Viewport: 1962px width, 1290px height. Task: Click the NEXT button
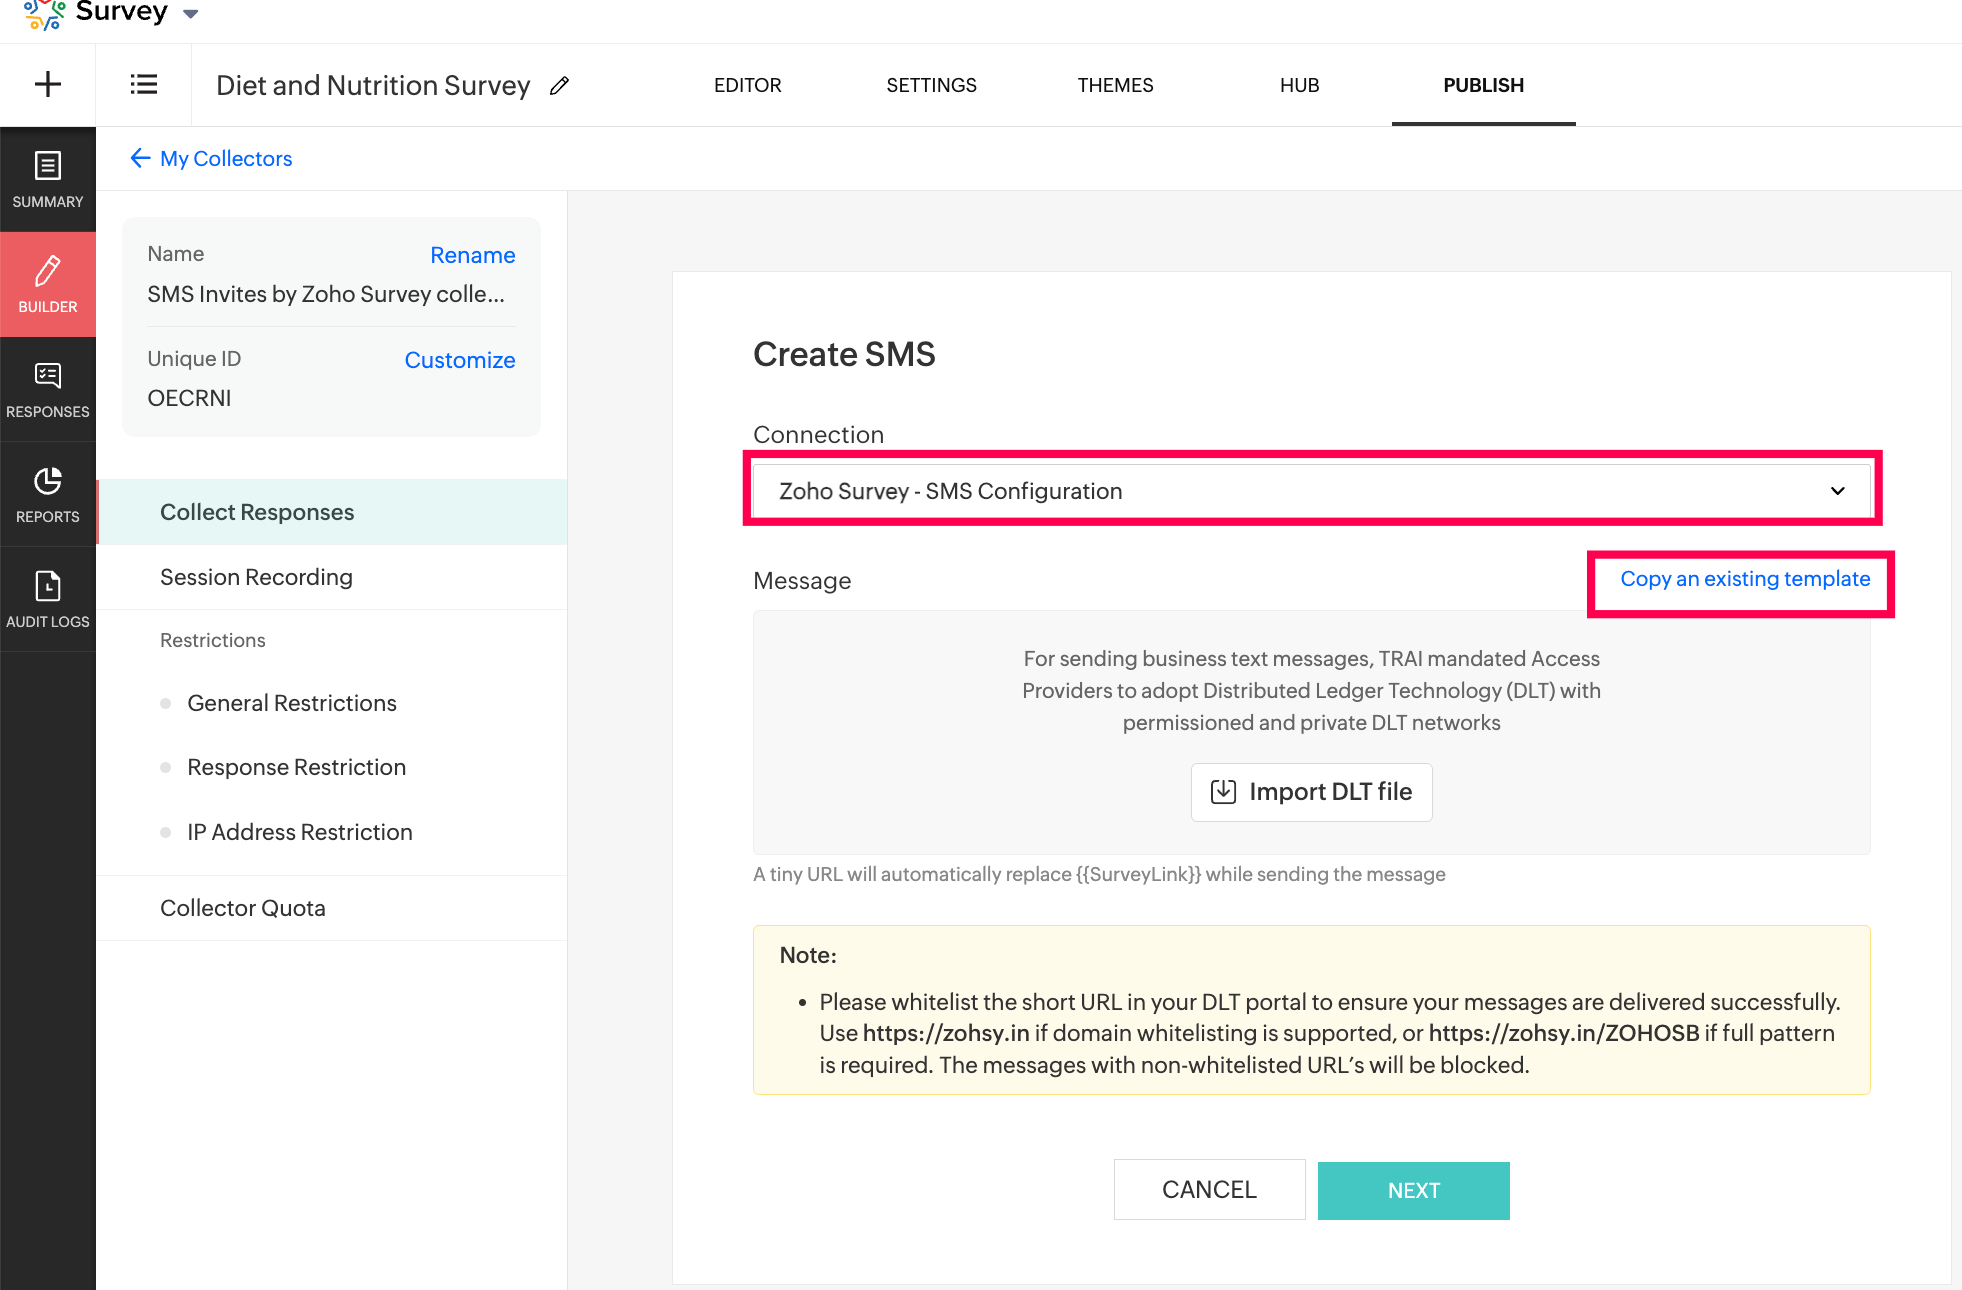[x=1414, y=1190]
